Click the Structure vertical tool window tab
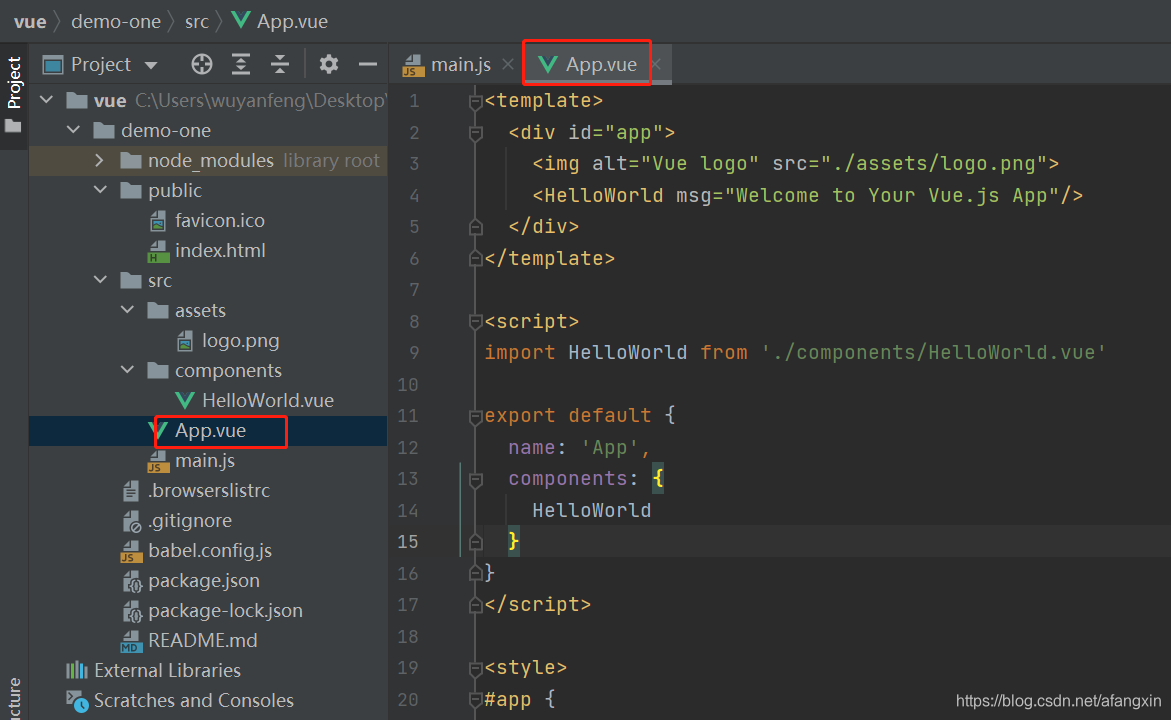 [13, 698]
